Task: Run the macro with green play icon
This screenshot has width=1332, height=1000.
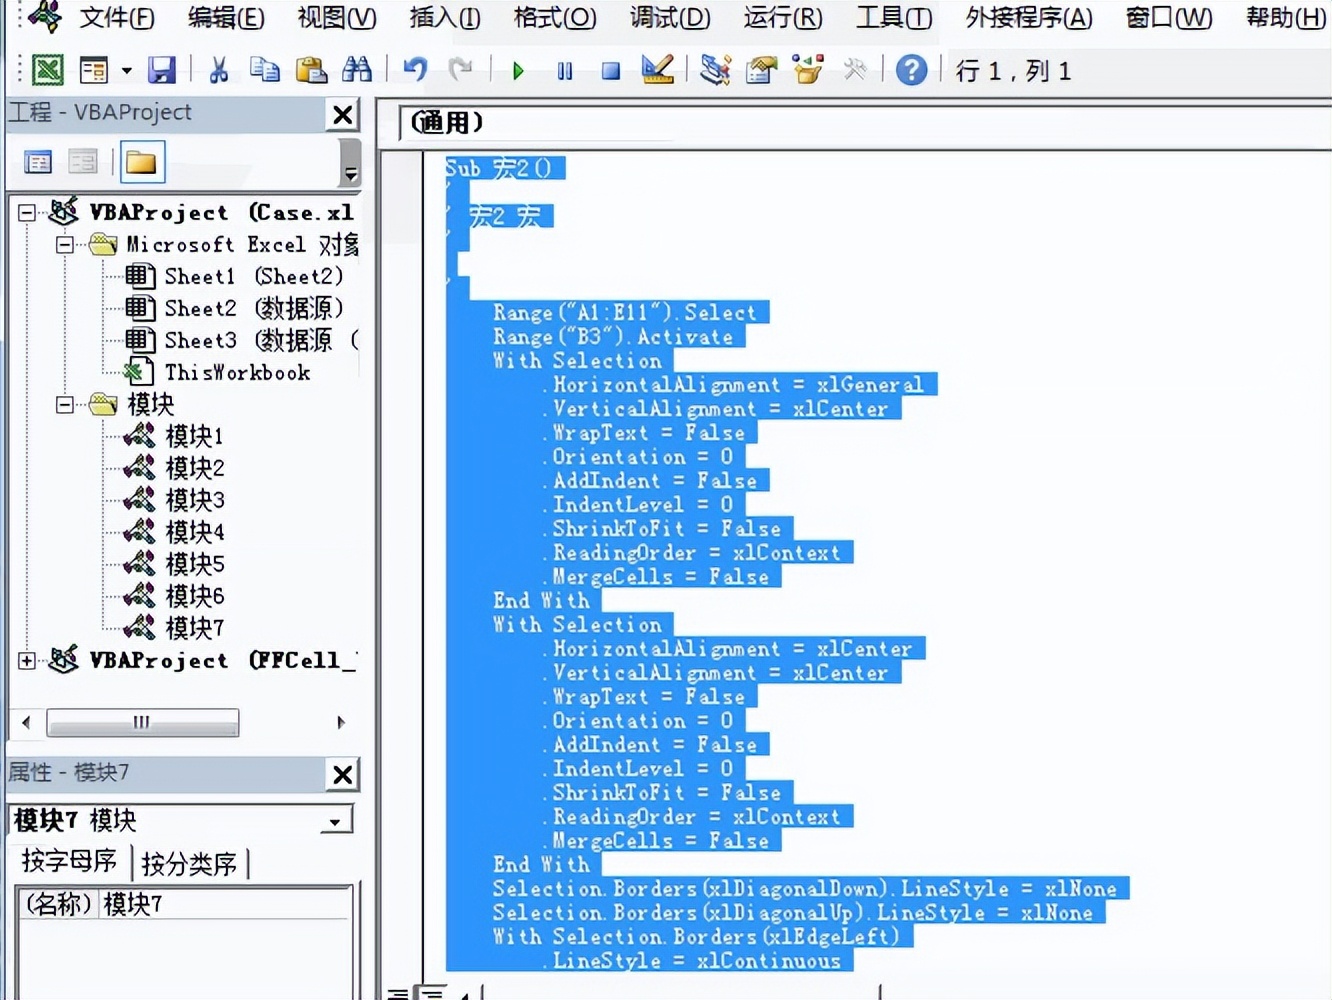Action: click(518, 71)
